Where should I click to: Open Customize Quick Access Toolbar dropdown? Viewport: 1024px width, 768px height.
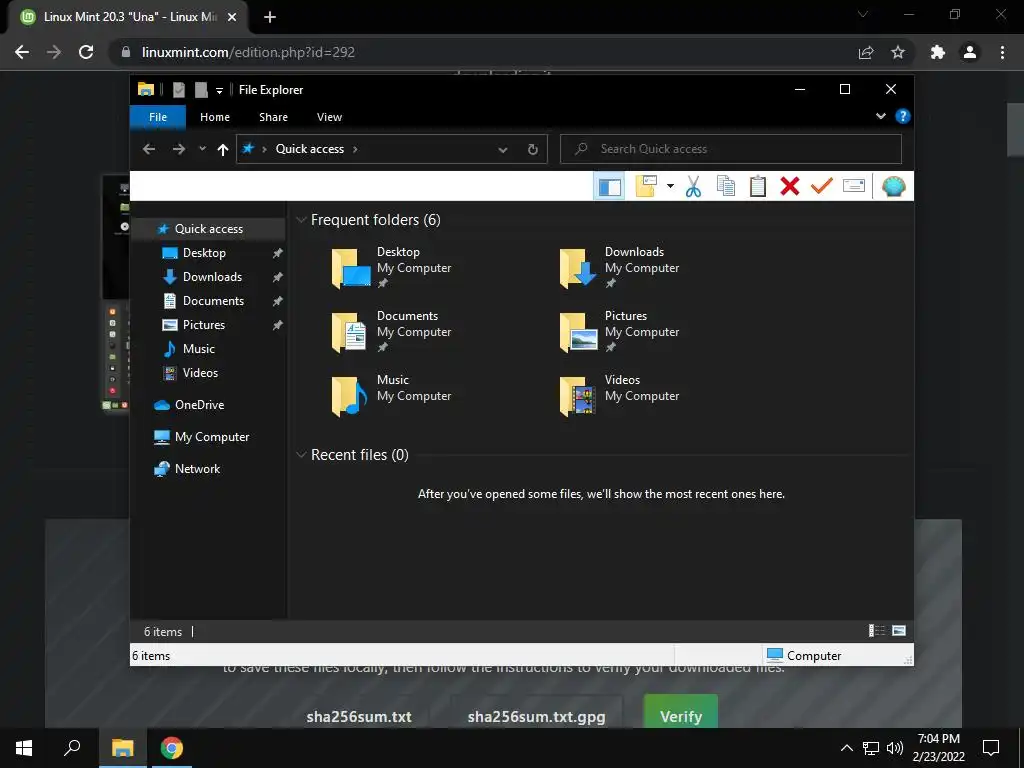(x=219, y=90)
